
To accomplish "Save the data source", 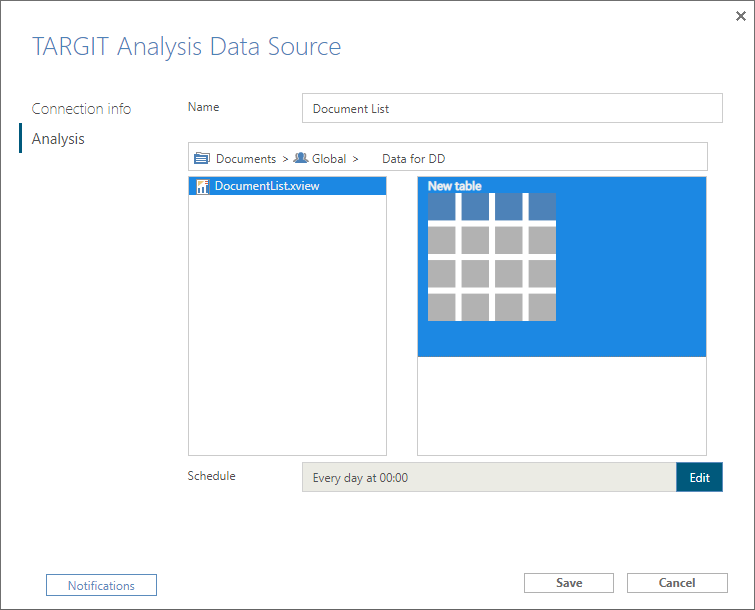I will click(x=569, y=583).
